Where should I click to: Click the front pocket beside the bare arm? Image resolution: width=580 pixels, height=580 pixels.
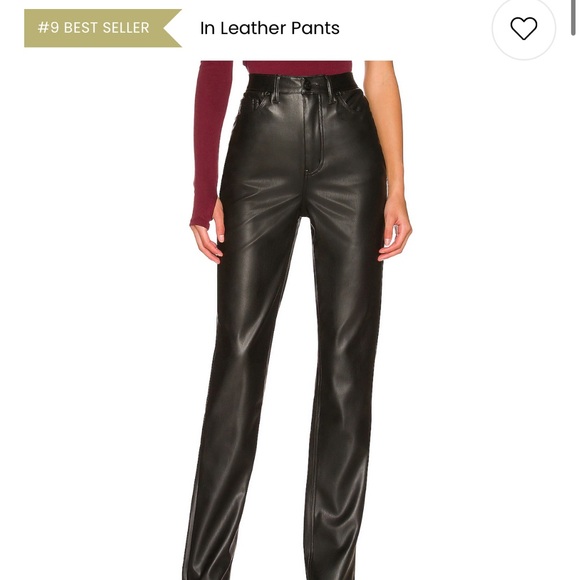(350, 102)
